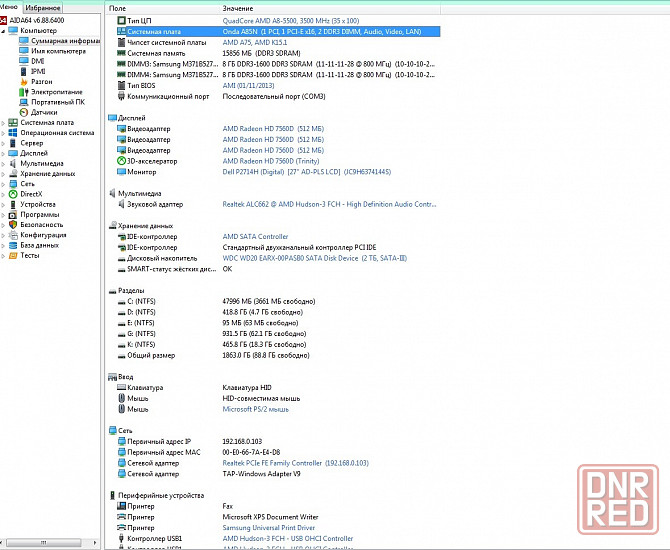This screenshot has height=550, width=670.
Task: Click left panel scrollbar right arrow
Action: 95,543
